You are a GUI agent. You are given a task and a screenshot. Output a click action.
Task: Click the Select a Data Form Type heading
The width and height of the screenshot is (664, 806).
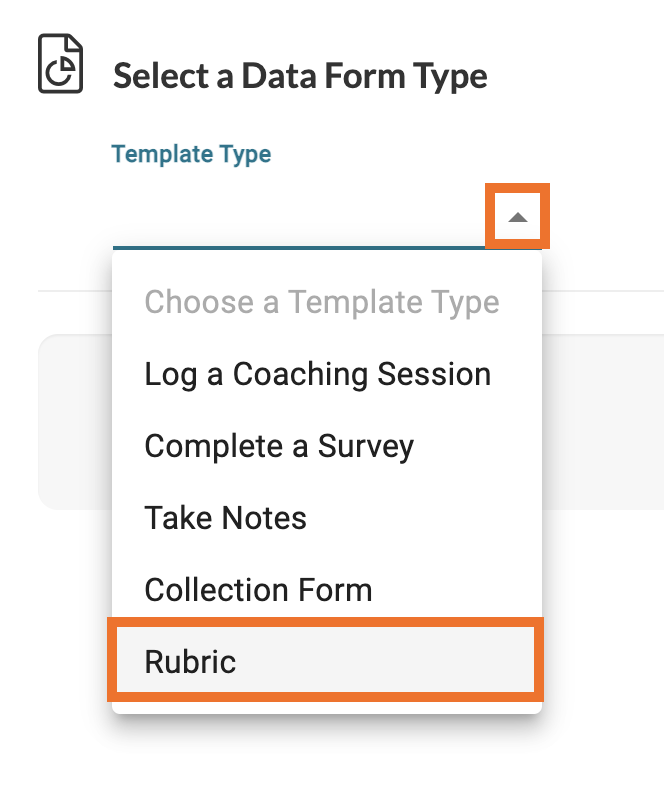(300, 76)
